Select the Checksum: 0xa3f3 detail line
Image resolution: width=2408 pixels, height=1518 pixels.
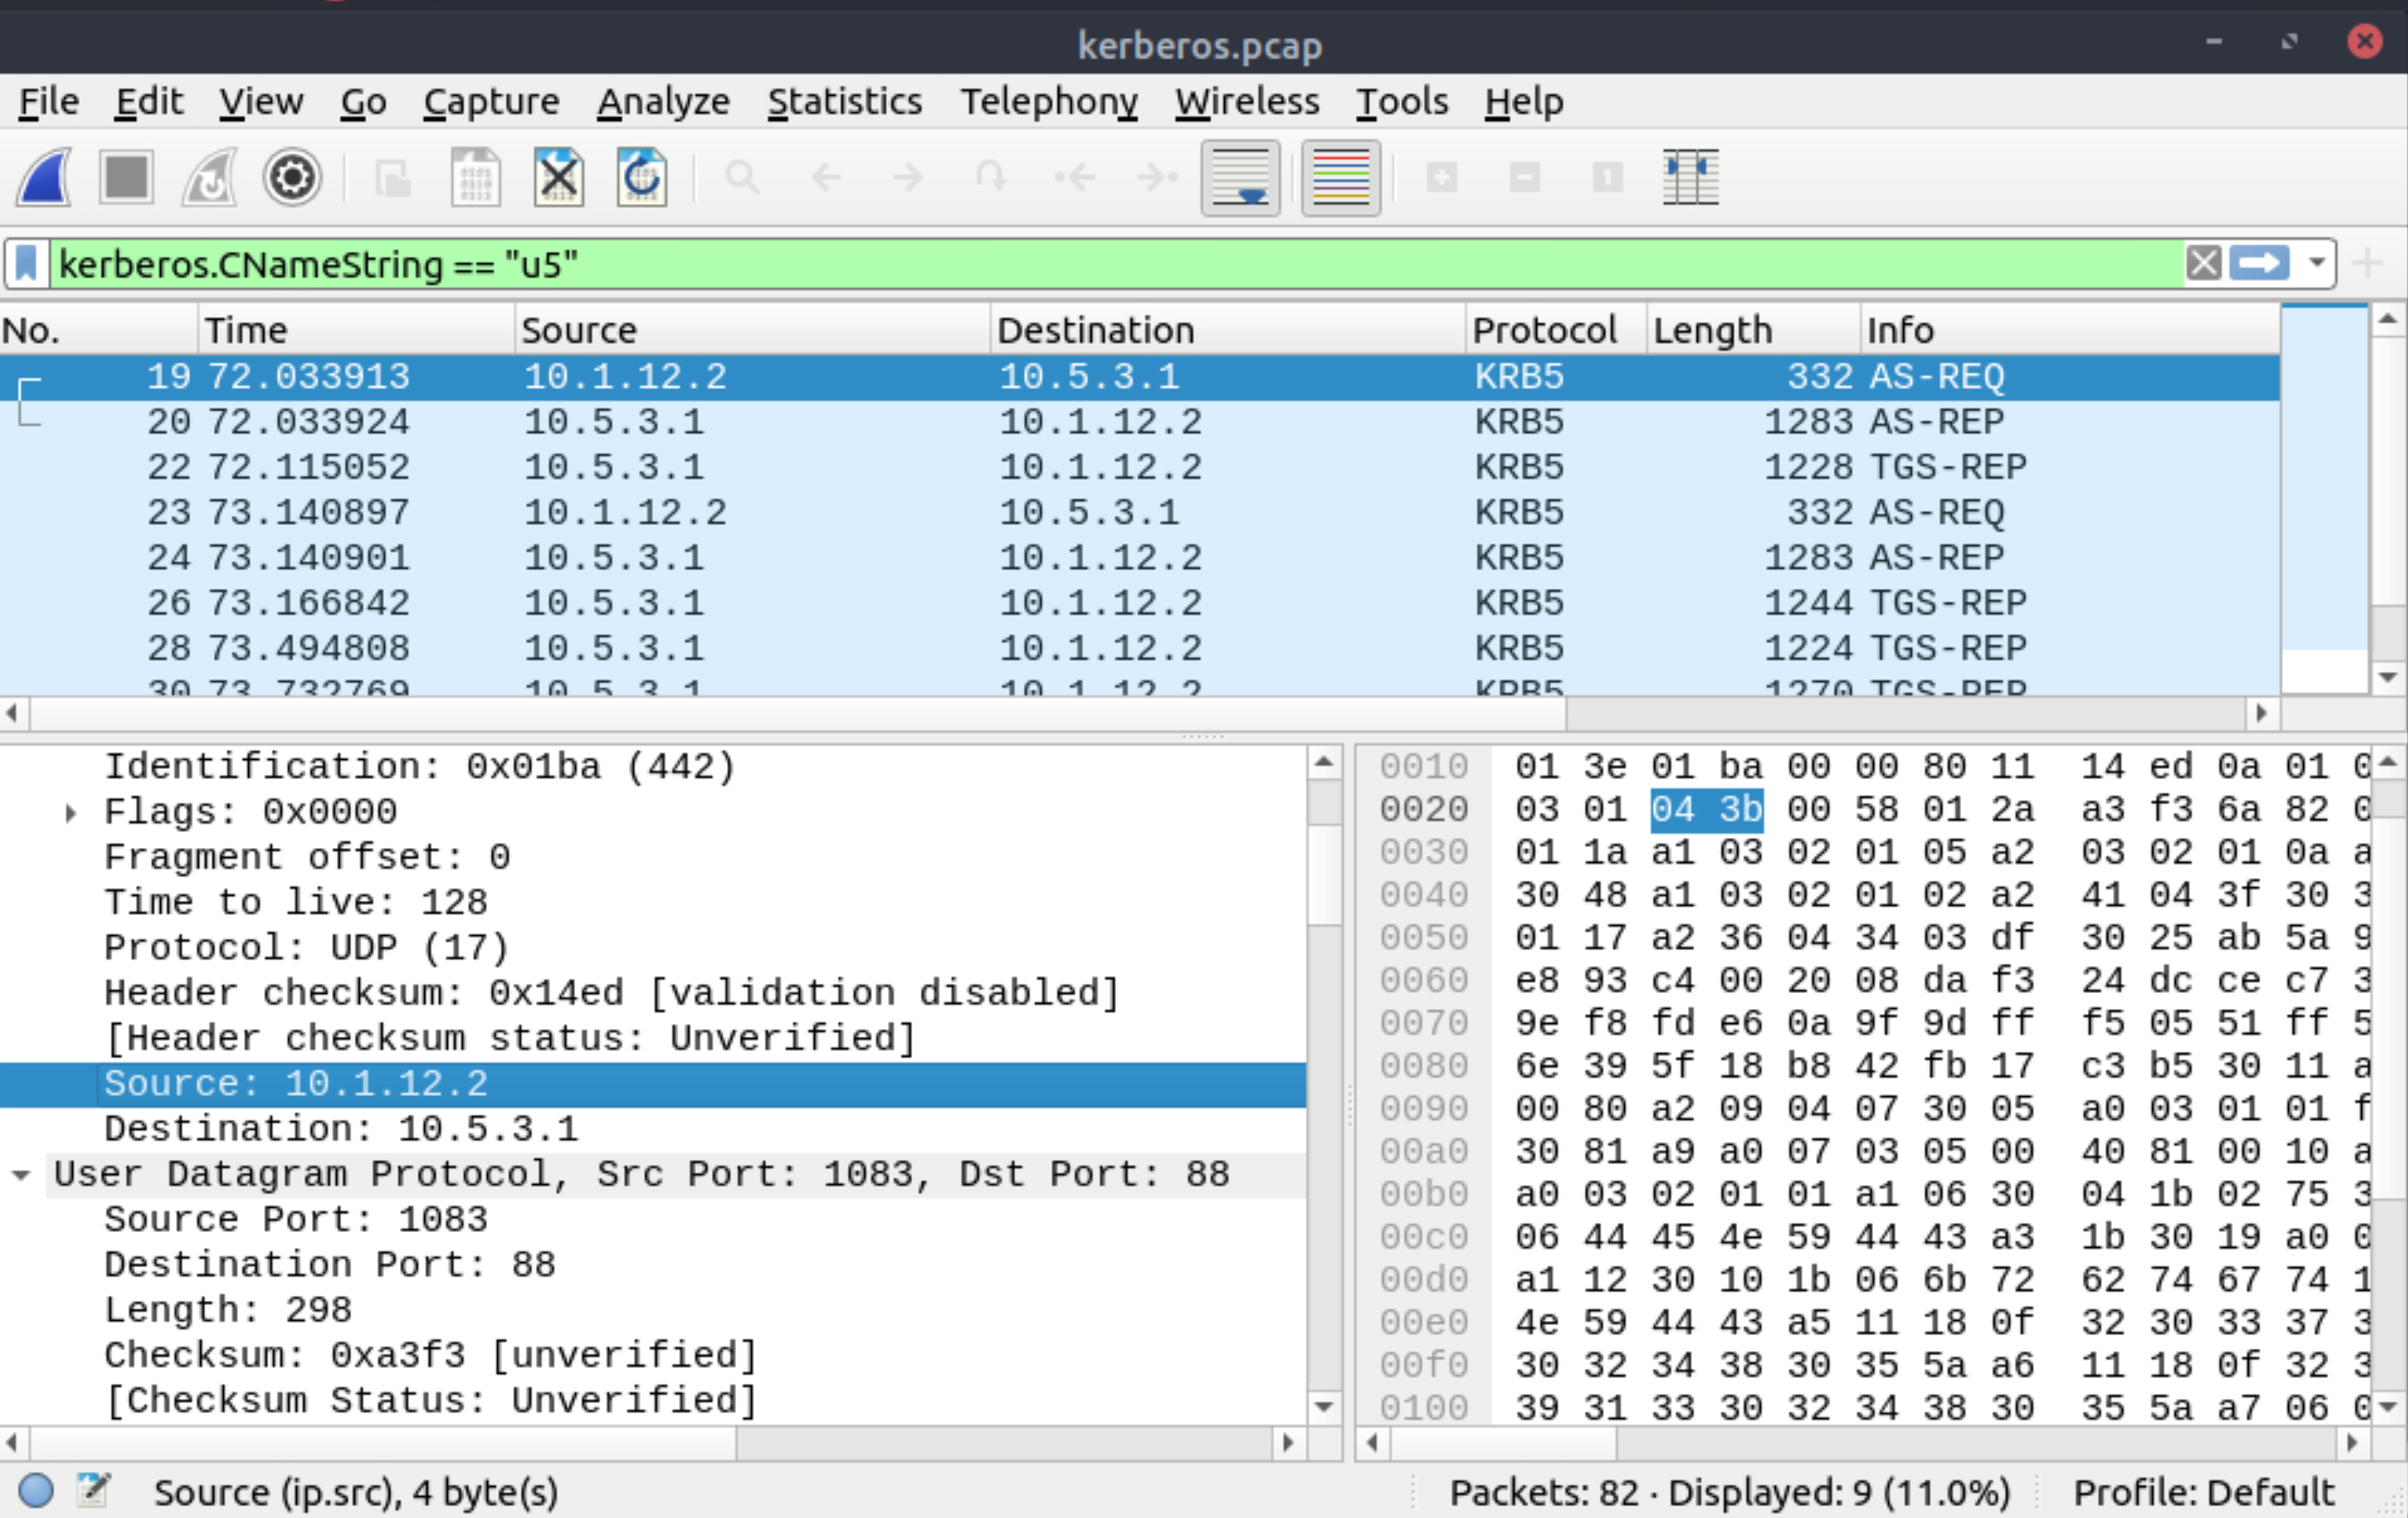point(653,1355)
